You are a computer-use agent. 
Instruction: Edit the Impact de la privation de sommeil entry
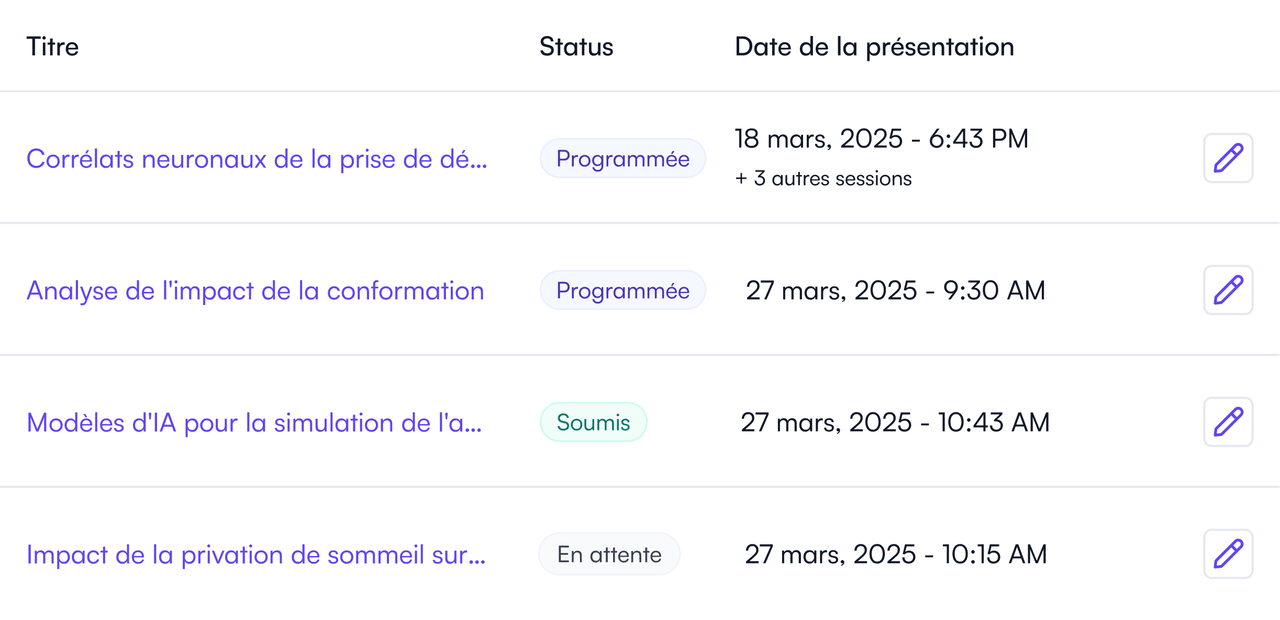coord(1228,554)
